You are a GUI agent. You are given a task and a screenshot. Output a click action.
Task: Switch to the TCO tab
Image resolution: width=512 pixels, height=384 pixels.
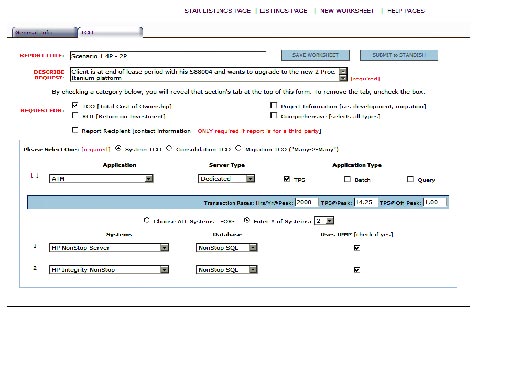(111, 32)
